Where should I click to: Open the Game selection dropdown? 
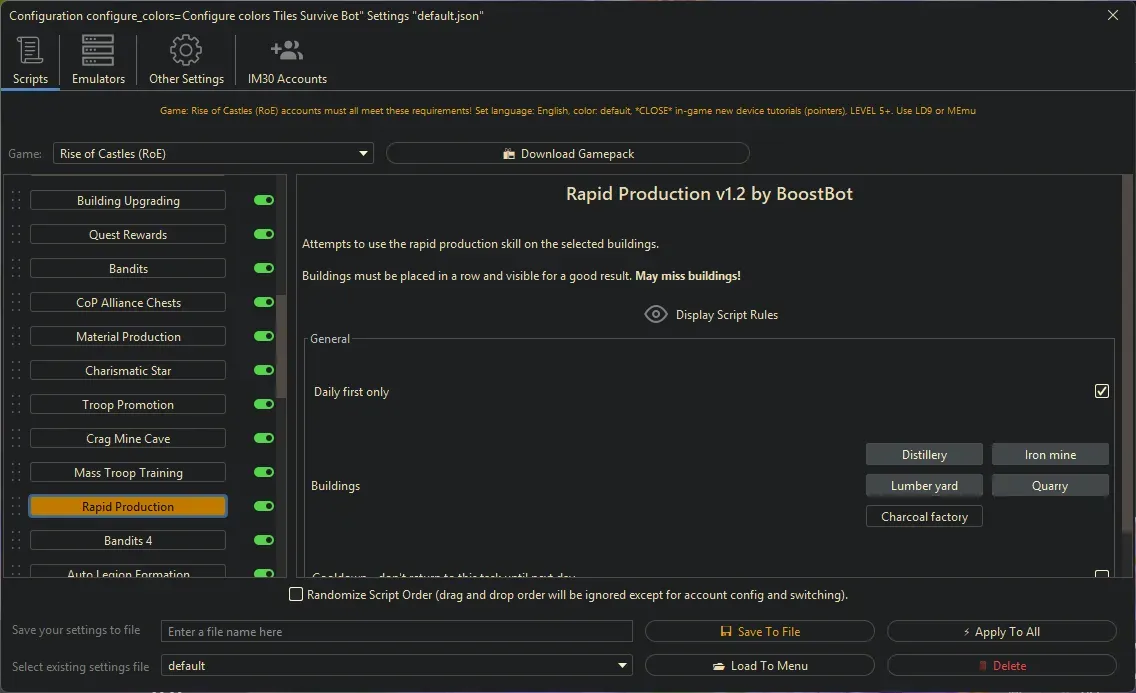click(x=213, y=154)
